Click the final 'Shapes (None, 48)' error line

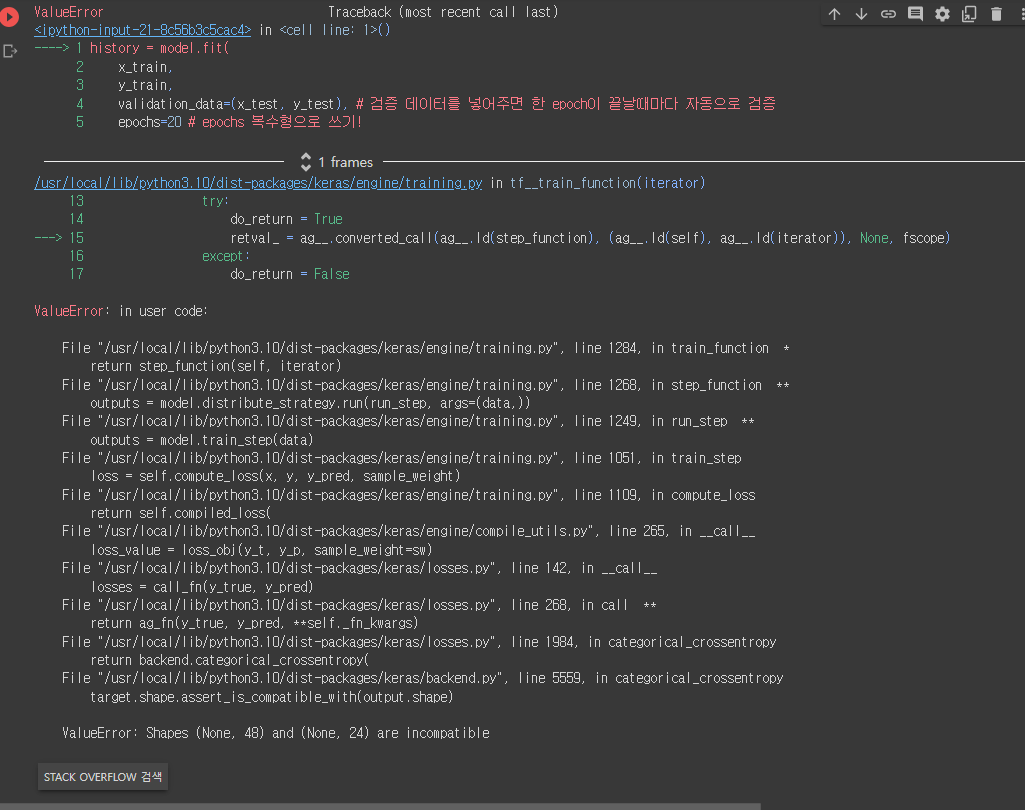[x=275, y=733]
